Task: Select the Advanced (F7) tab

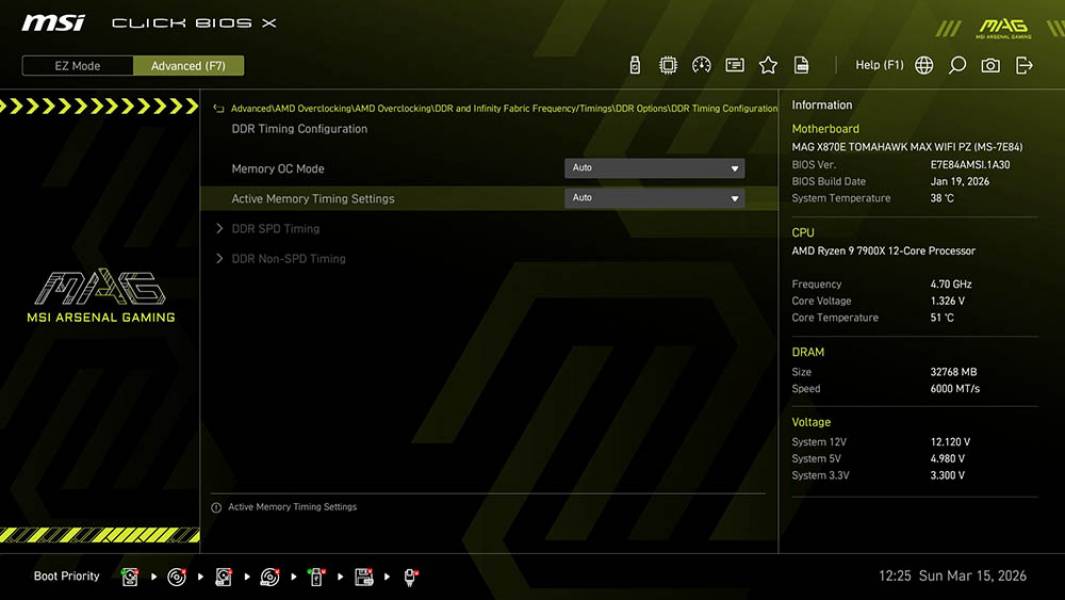Action: pos(189,65)
